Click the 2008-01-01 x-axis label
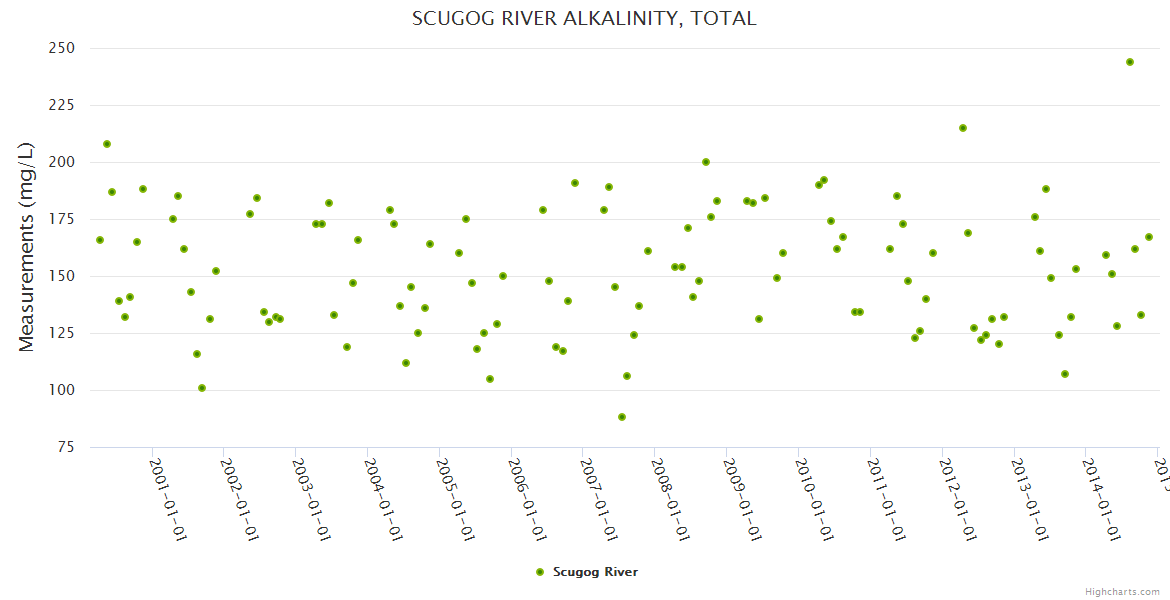This screenshot has height=600, width=1170. 669,498
